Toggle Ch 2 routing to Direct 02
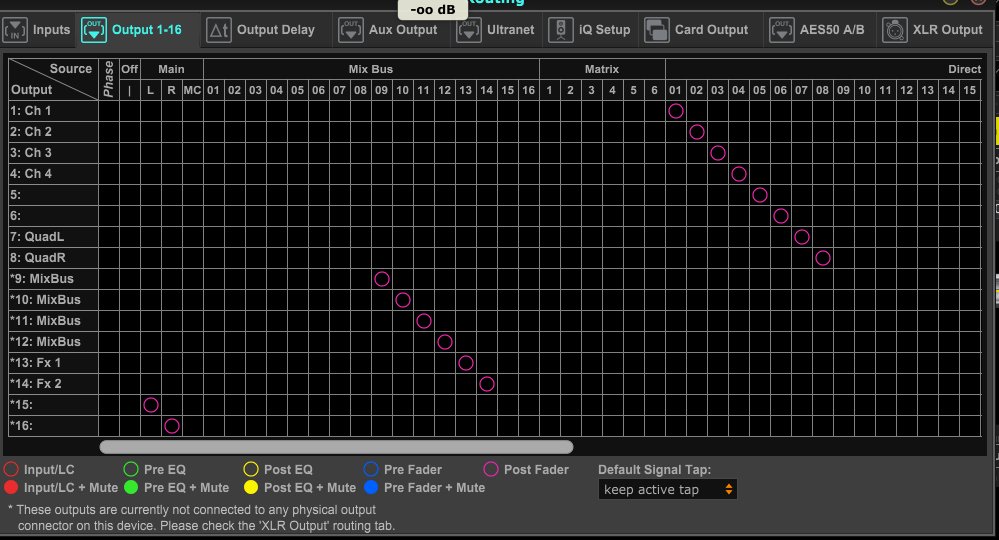This screenshot has height=540, width=999. [x=697, y=132]
